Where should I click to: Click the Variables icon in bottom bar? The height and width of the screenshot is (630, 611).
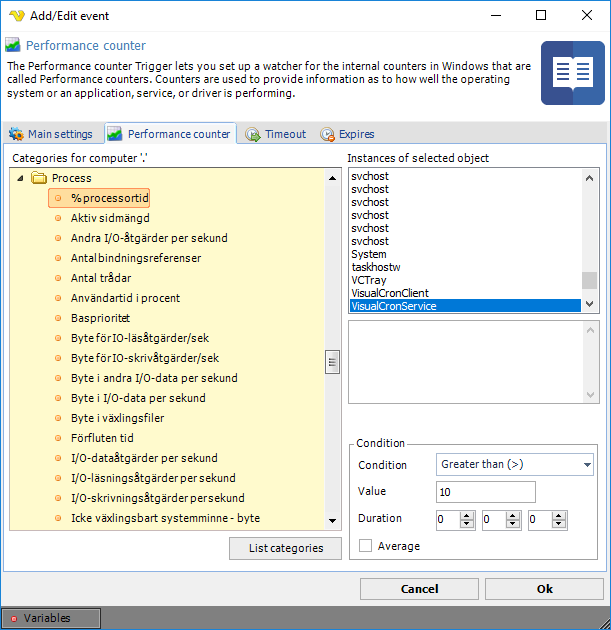point(14,618)
